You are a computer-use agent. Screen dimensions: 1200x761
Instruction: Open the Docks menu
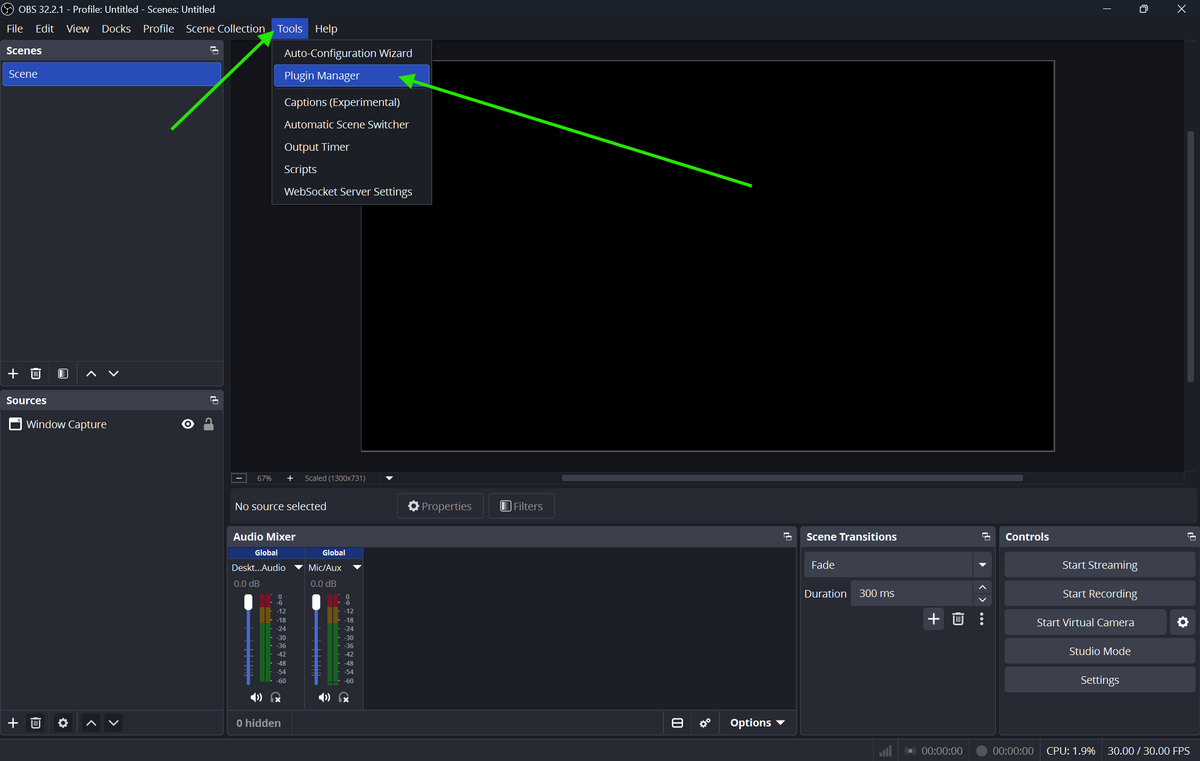(x=116, y=28)
